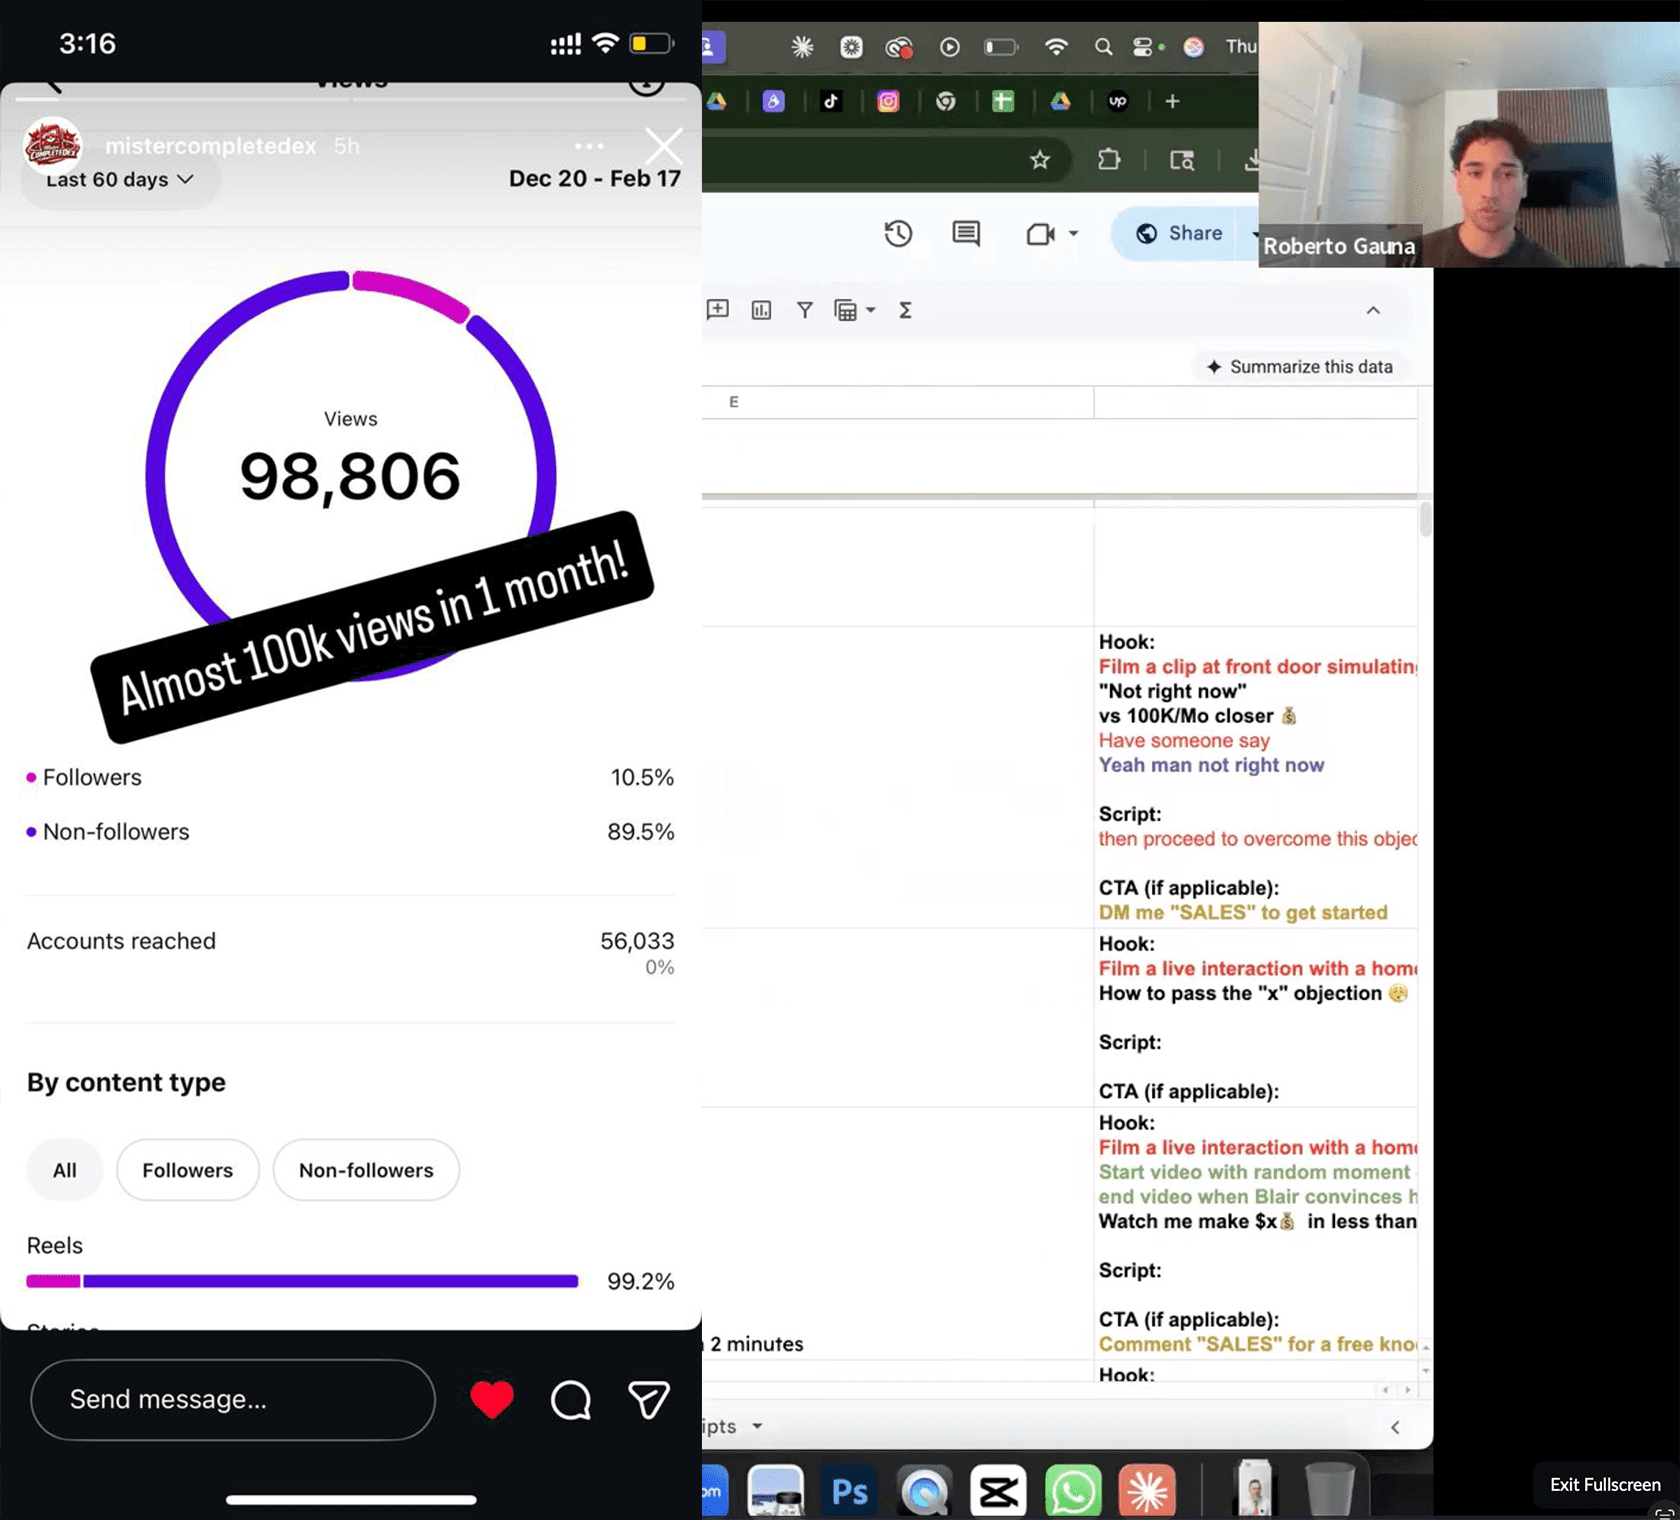Click the Reels 99.2% progress bar
Viewport: 1680px width, 1520px height.
tap(302, 1281)
